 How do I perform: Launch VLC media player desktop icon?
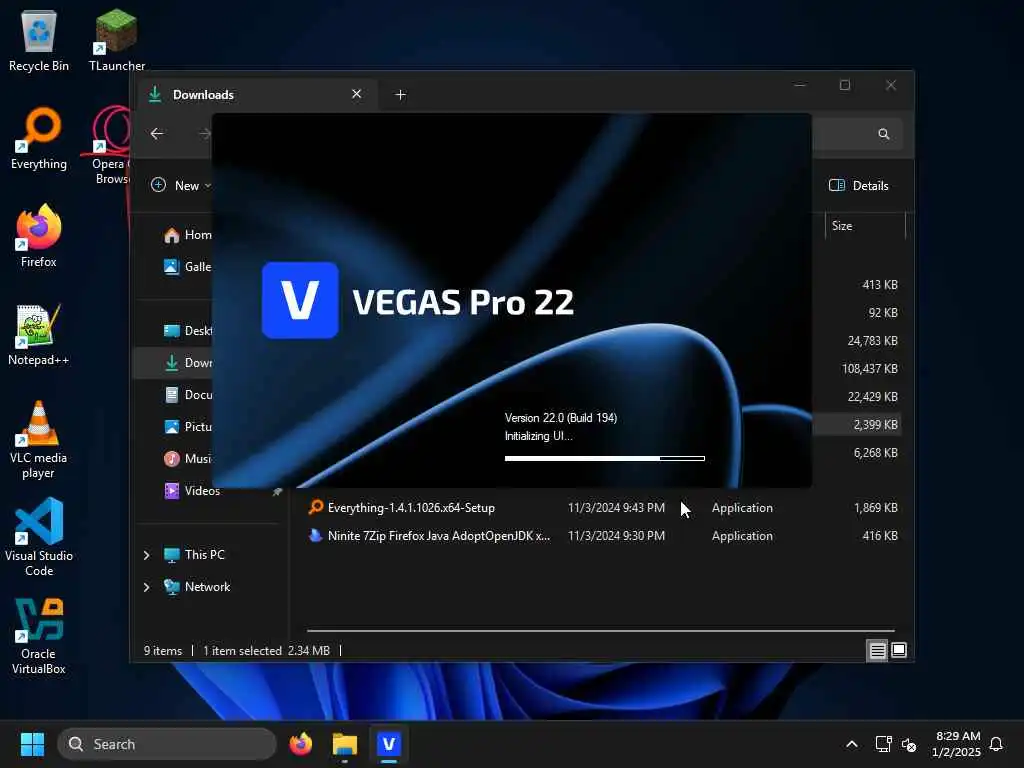(39, 440)
